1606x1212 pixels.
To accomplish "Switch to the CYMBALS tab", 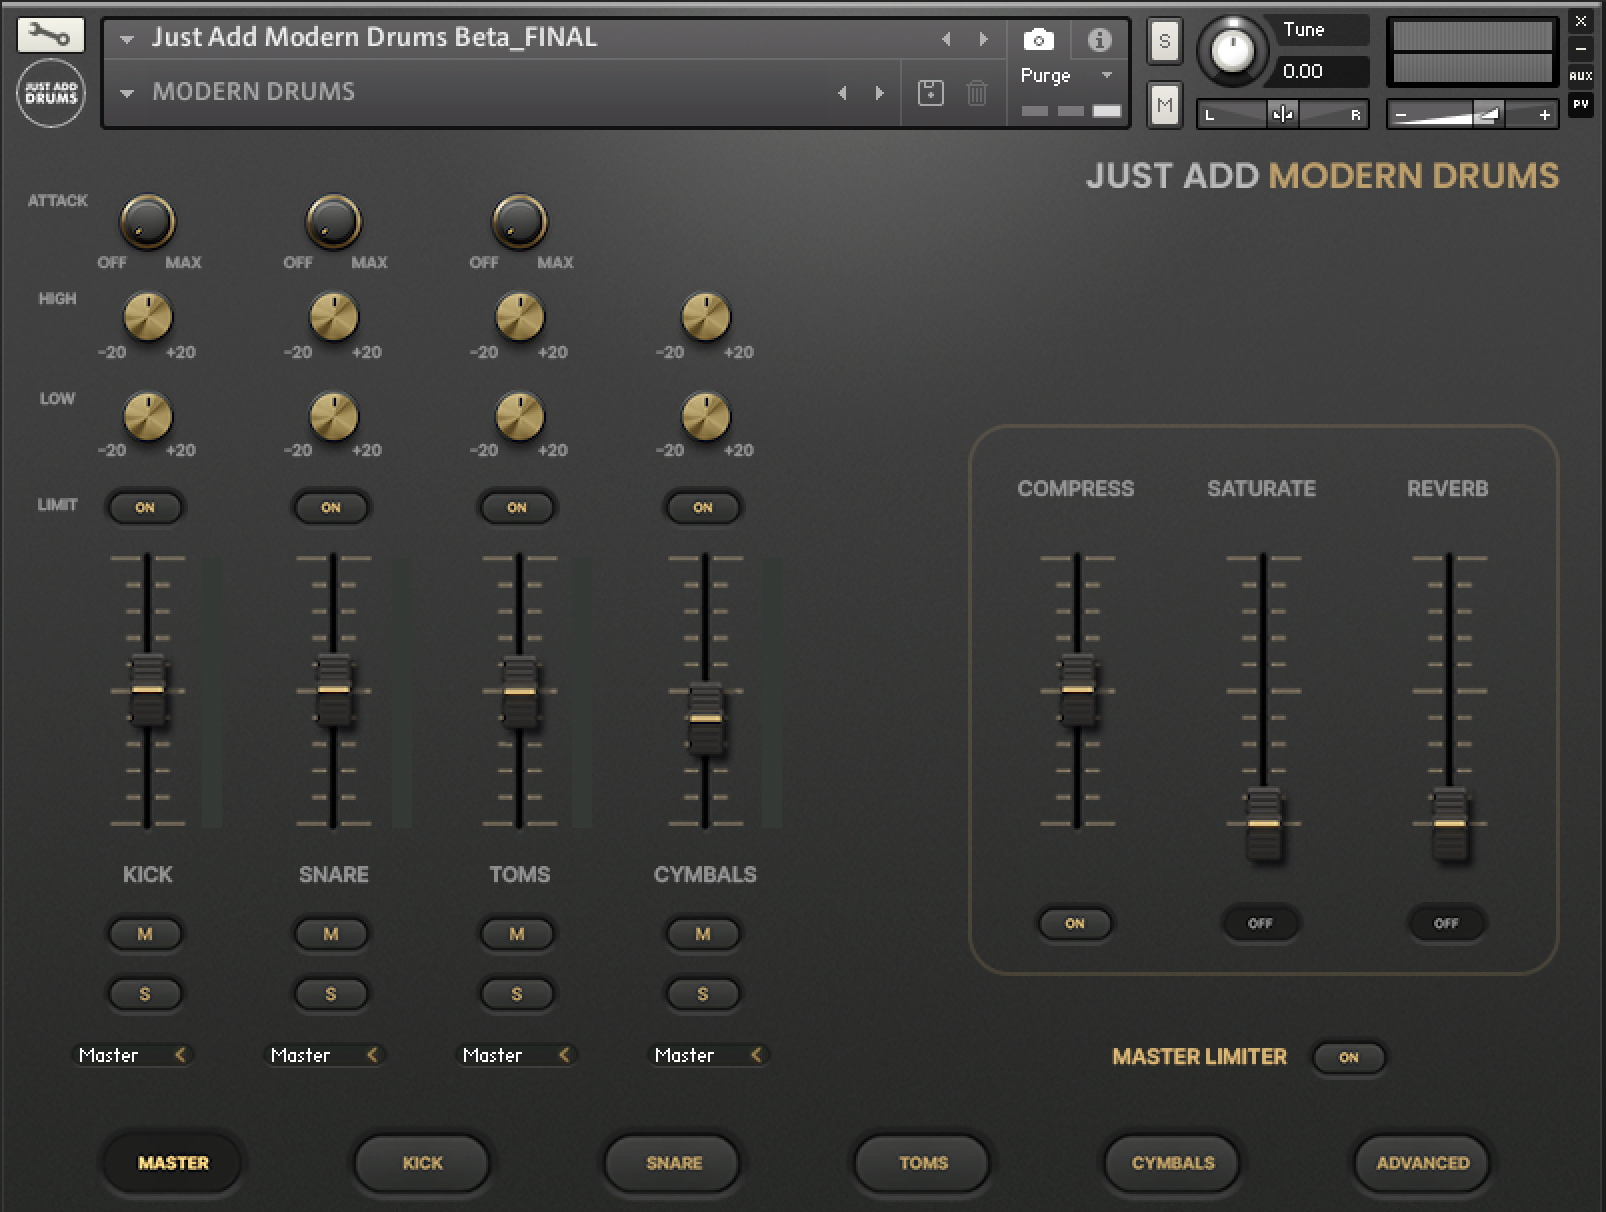I will [x=1173, y=1163].
